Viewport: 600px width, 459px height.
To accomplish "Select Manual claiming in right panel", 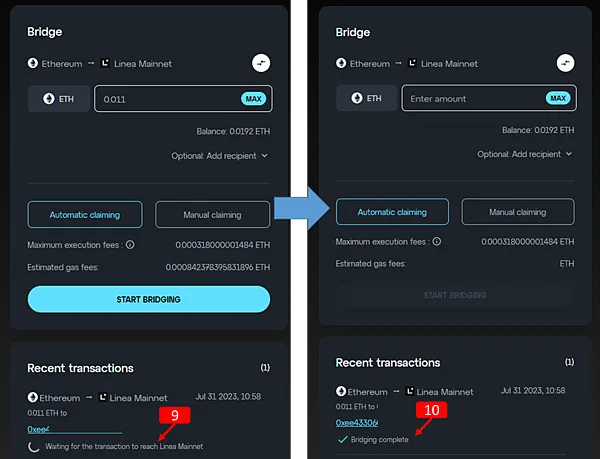I will (x=518, y=212).
